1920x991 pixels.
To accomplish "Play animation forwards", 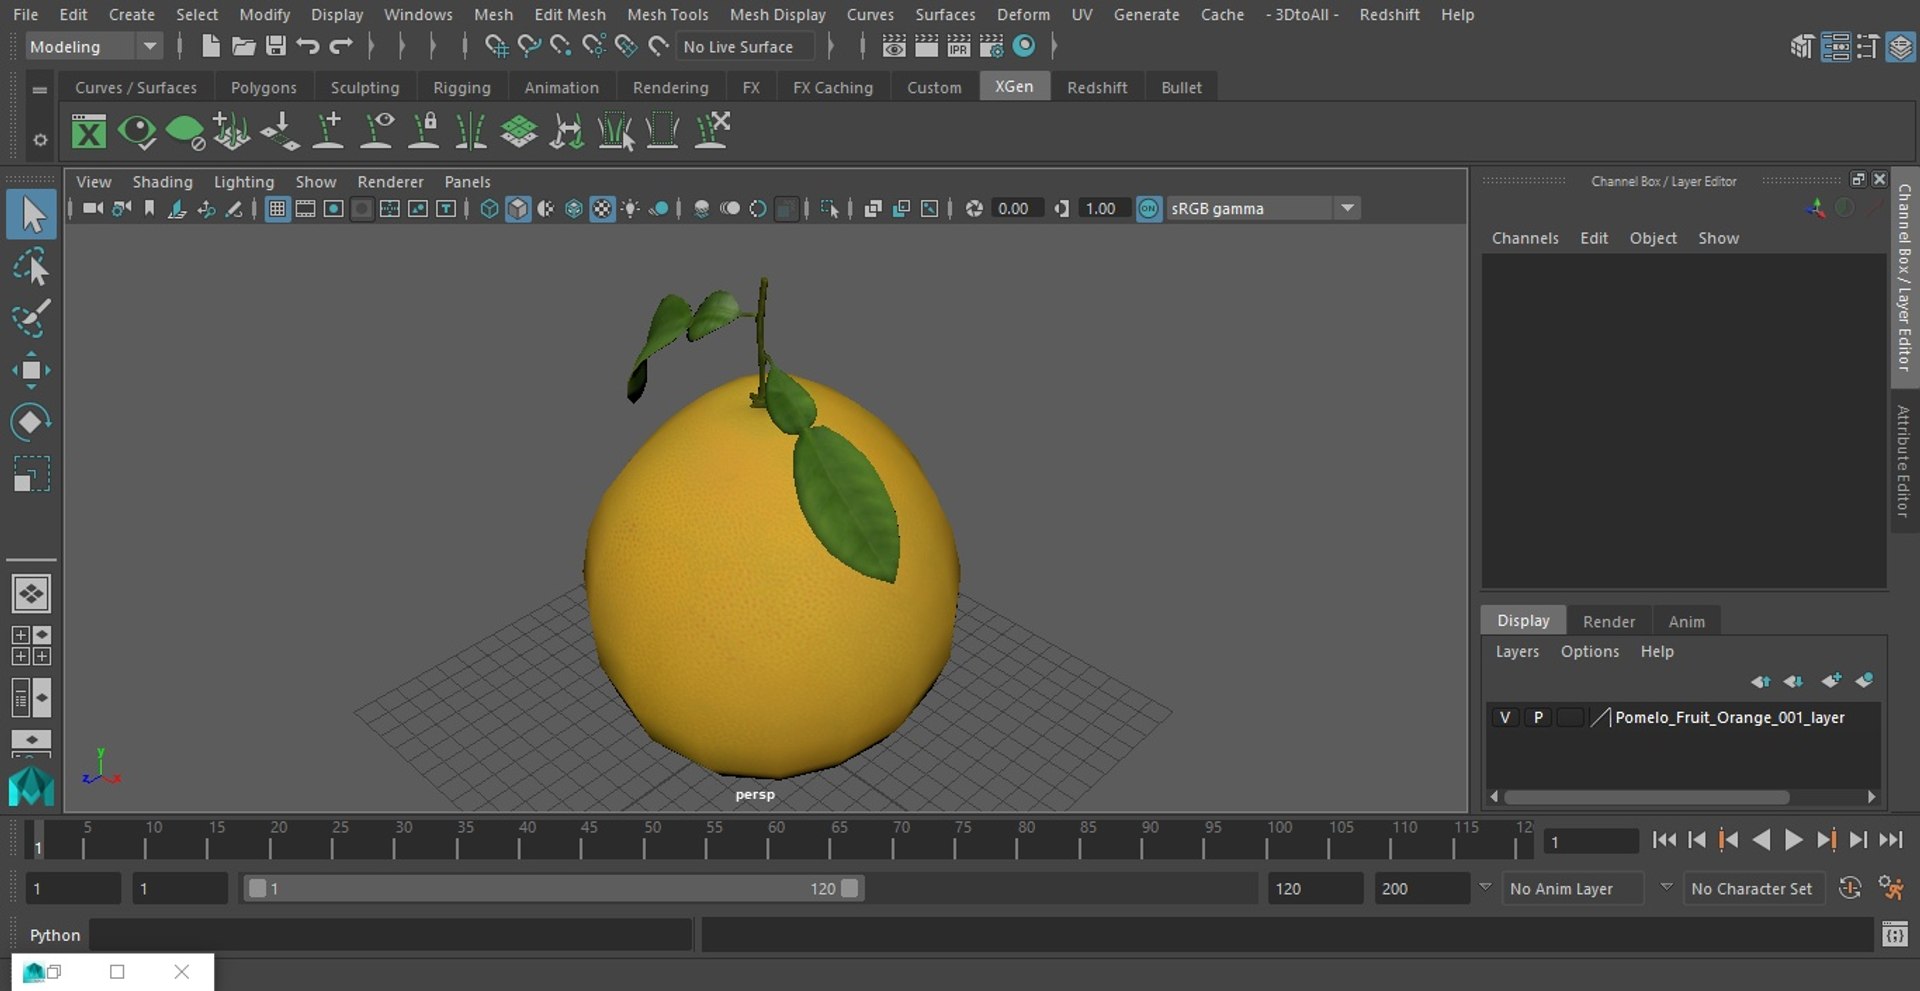I will pos(1794,840).
